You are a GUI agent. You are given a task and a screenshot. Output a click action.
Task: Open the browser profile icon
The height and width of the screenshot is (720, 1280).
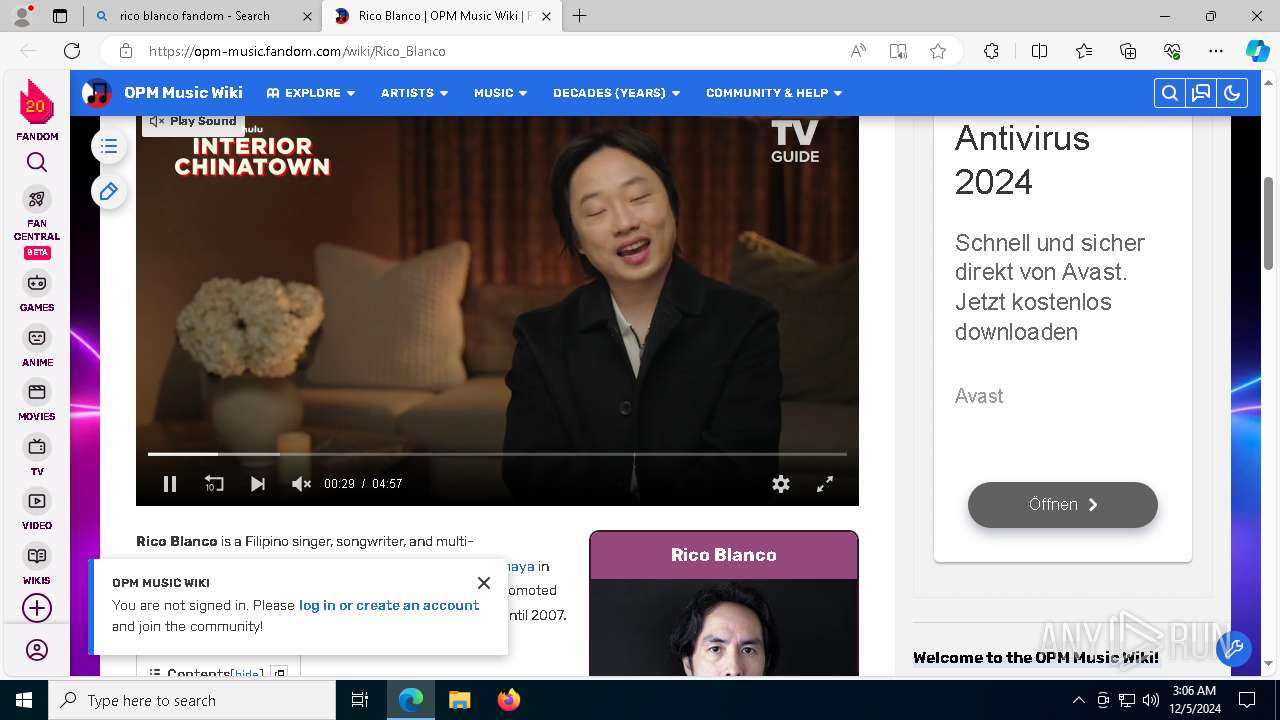click(x=22, y=16)
